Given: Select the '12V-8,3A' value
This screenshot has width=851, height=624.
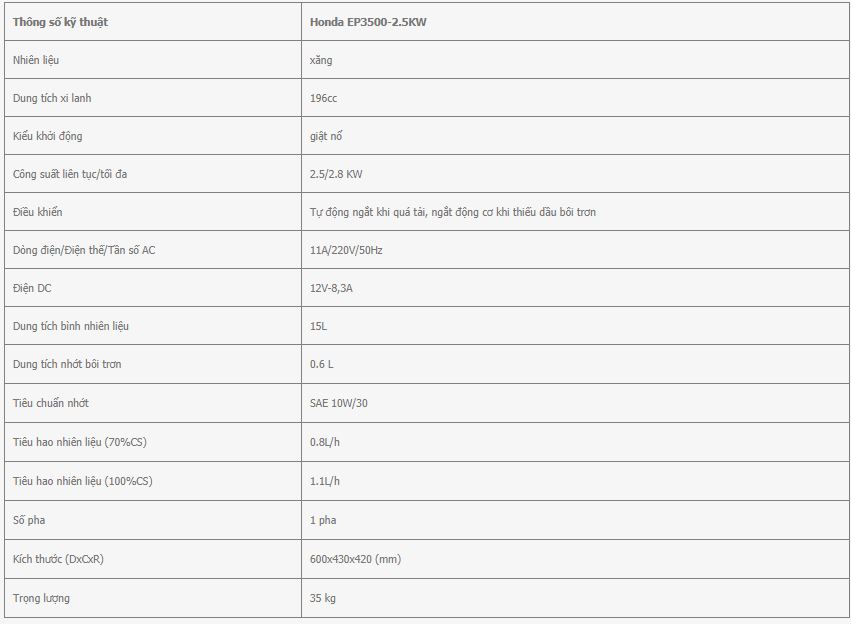Looking at the screenshot, I should click(331, 288).
